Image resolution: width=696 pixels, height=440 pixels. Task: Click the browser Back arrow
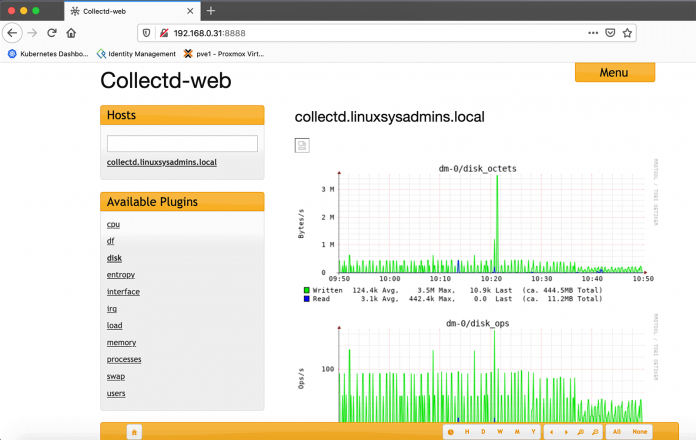coord(12,33)
